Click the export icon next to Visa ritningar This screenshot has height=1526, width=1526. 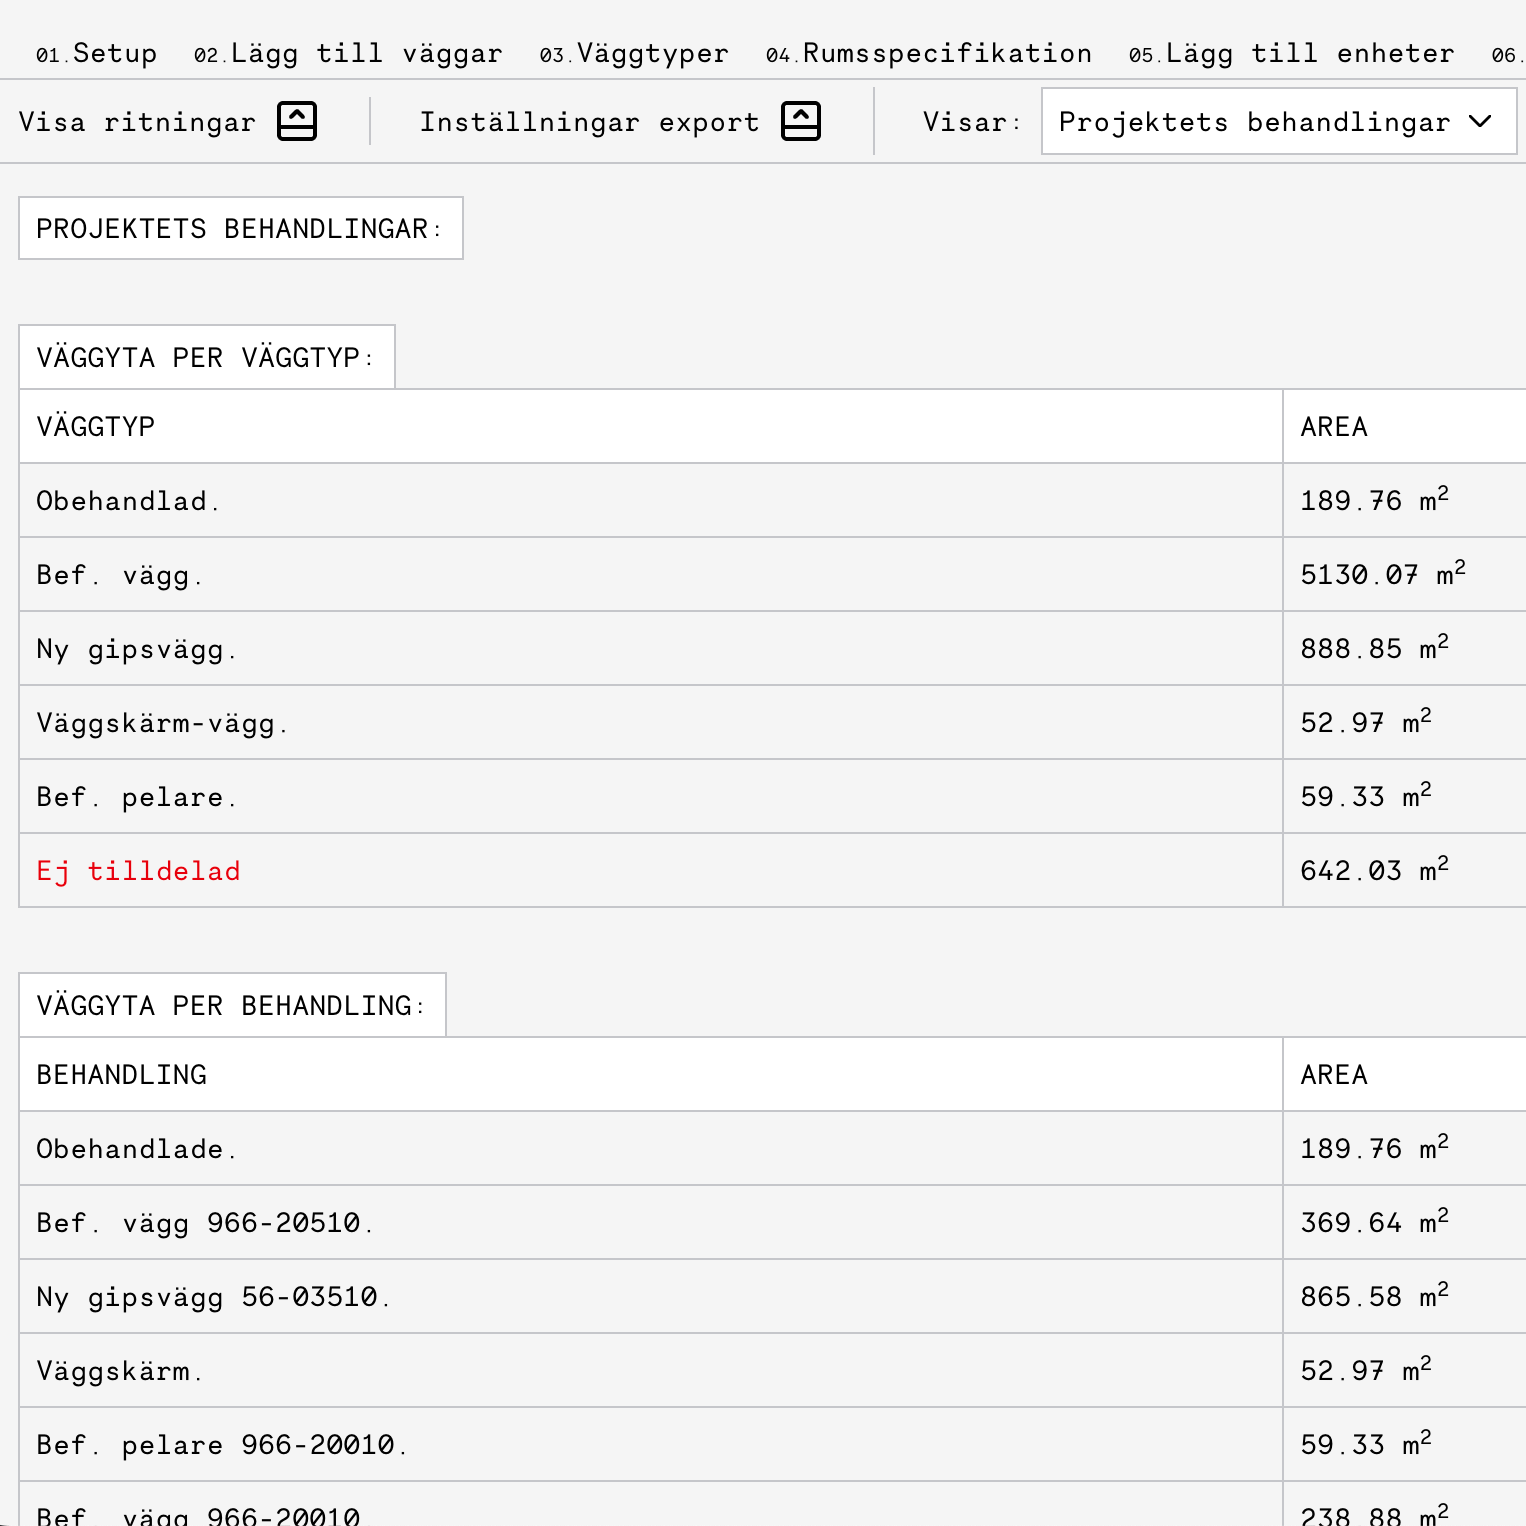point(295,121)
